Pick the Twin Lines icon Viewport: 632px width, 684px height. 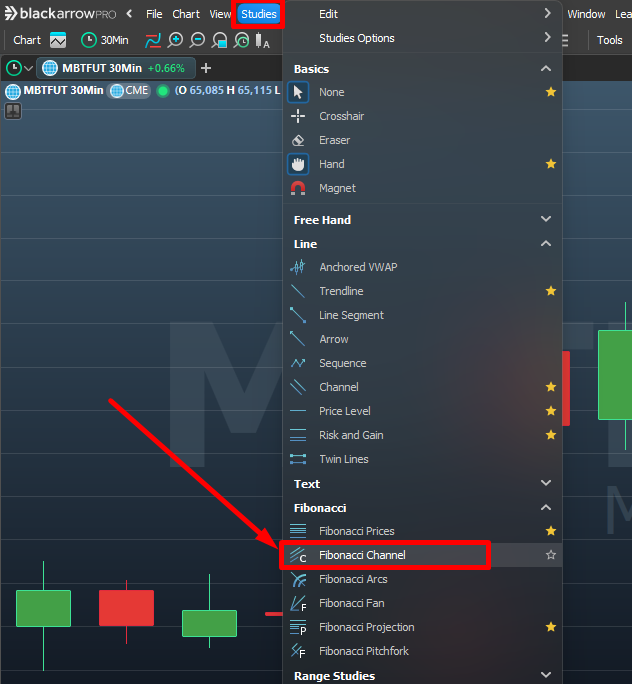(x=298, y=459)
